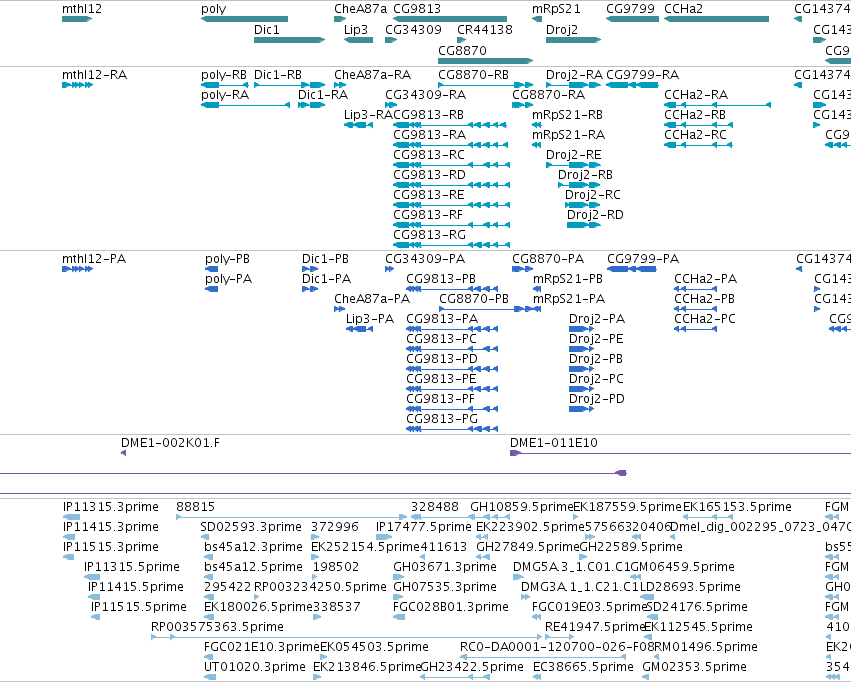Click transcript CheA87a-RA label
The image size is (851, 682).
372,74
